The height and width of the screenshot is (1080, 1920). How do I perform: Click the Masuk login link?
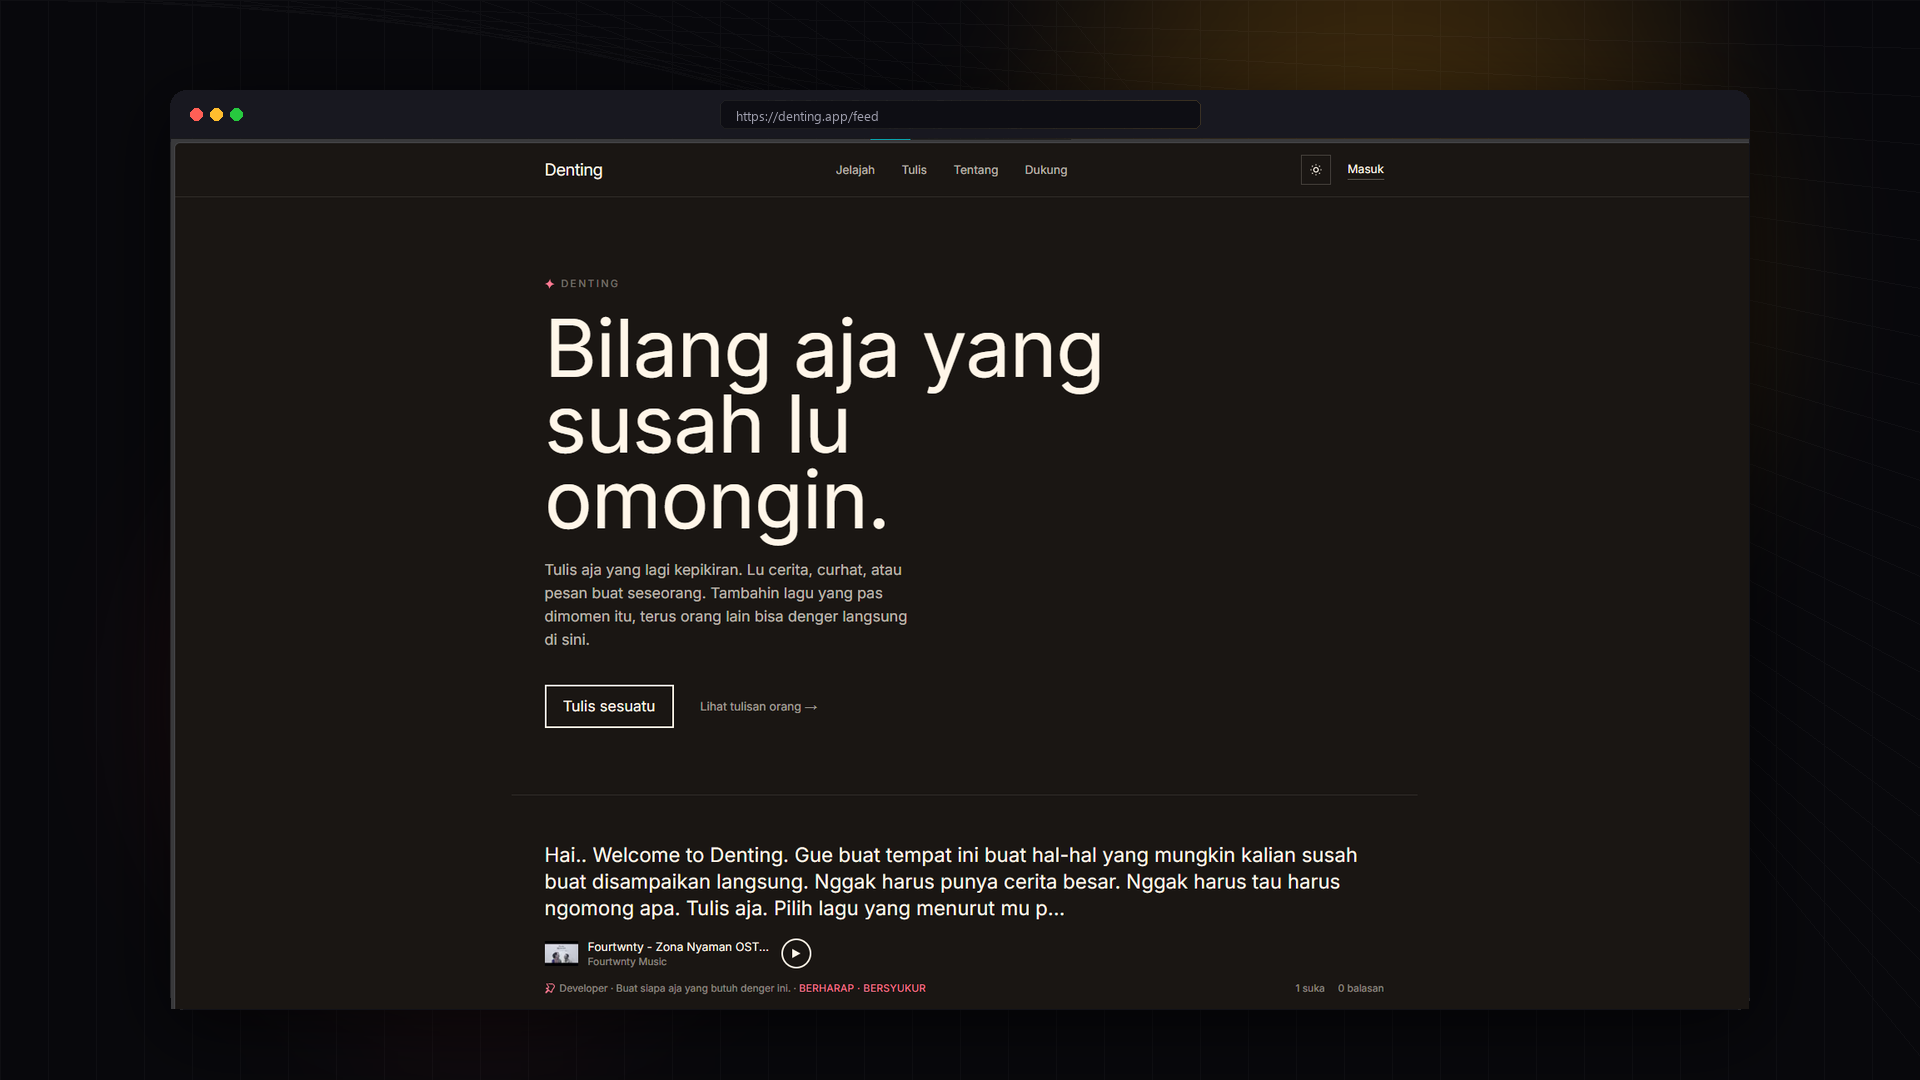1365,169
